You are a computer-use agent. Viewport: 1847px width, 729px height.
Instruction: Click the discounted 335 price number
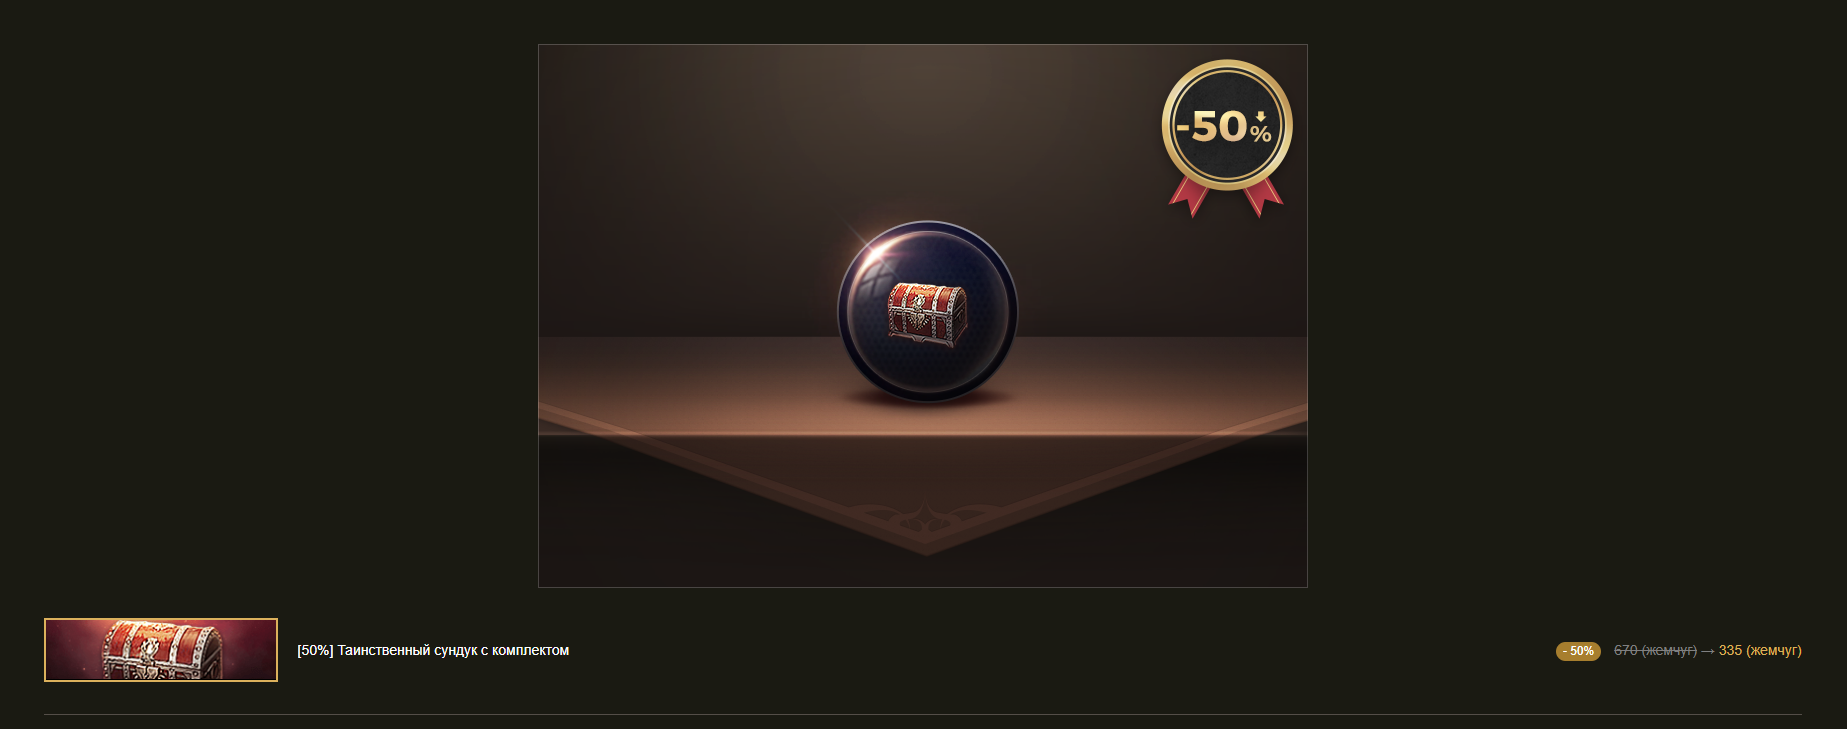pyautogui.click(x=1730, y=650)
